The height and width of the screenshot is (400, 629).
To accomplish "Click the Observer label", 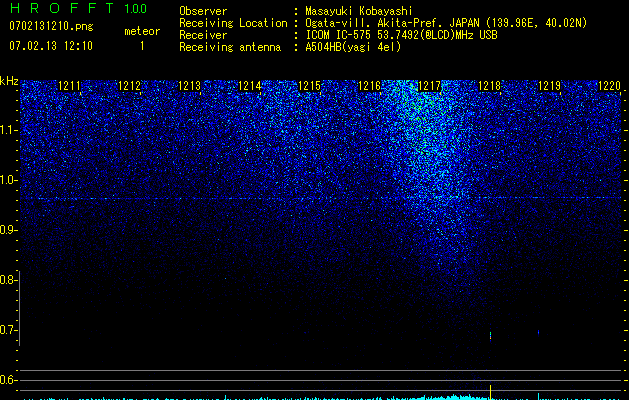I will tap(203, 11).
